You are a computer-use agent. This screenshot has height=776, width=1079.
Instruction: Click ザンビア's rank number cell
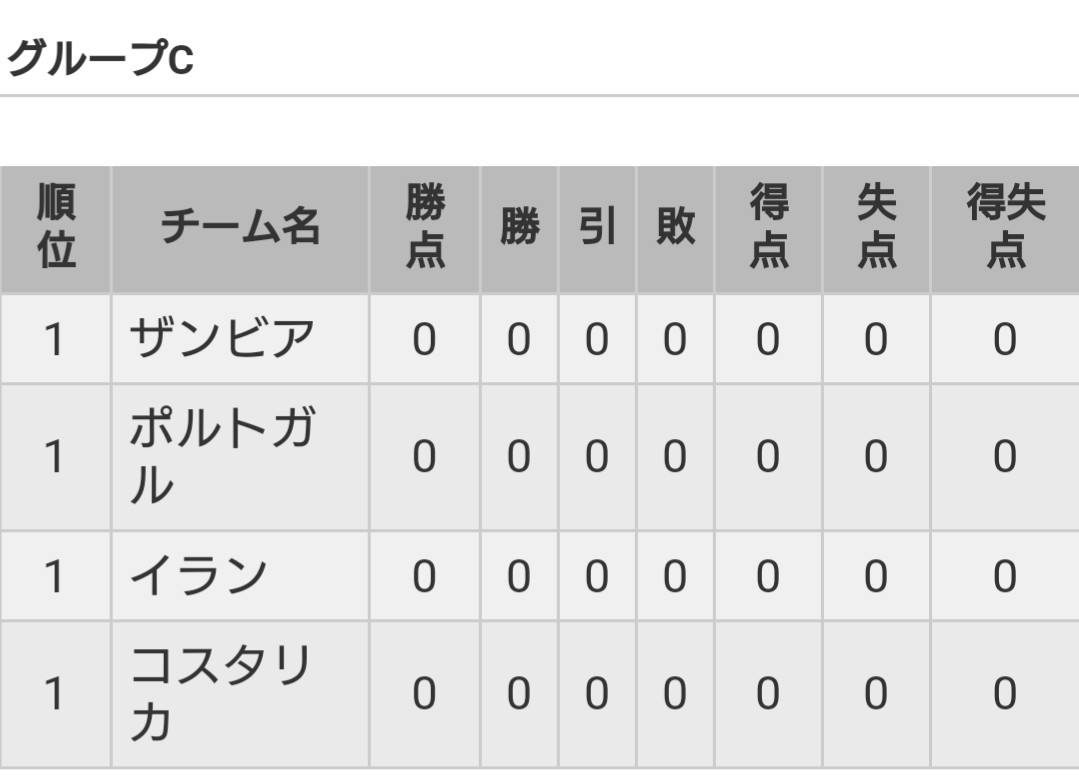56,339
